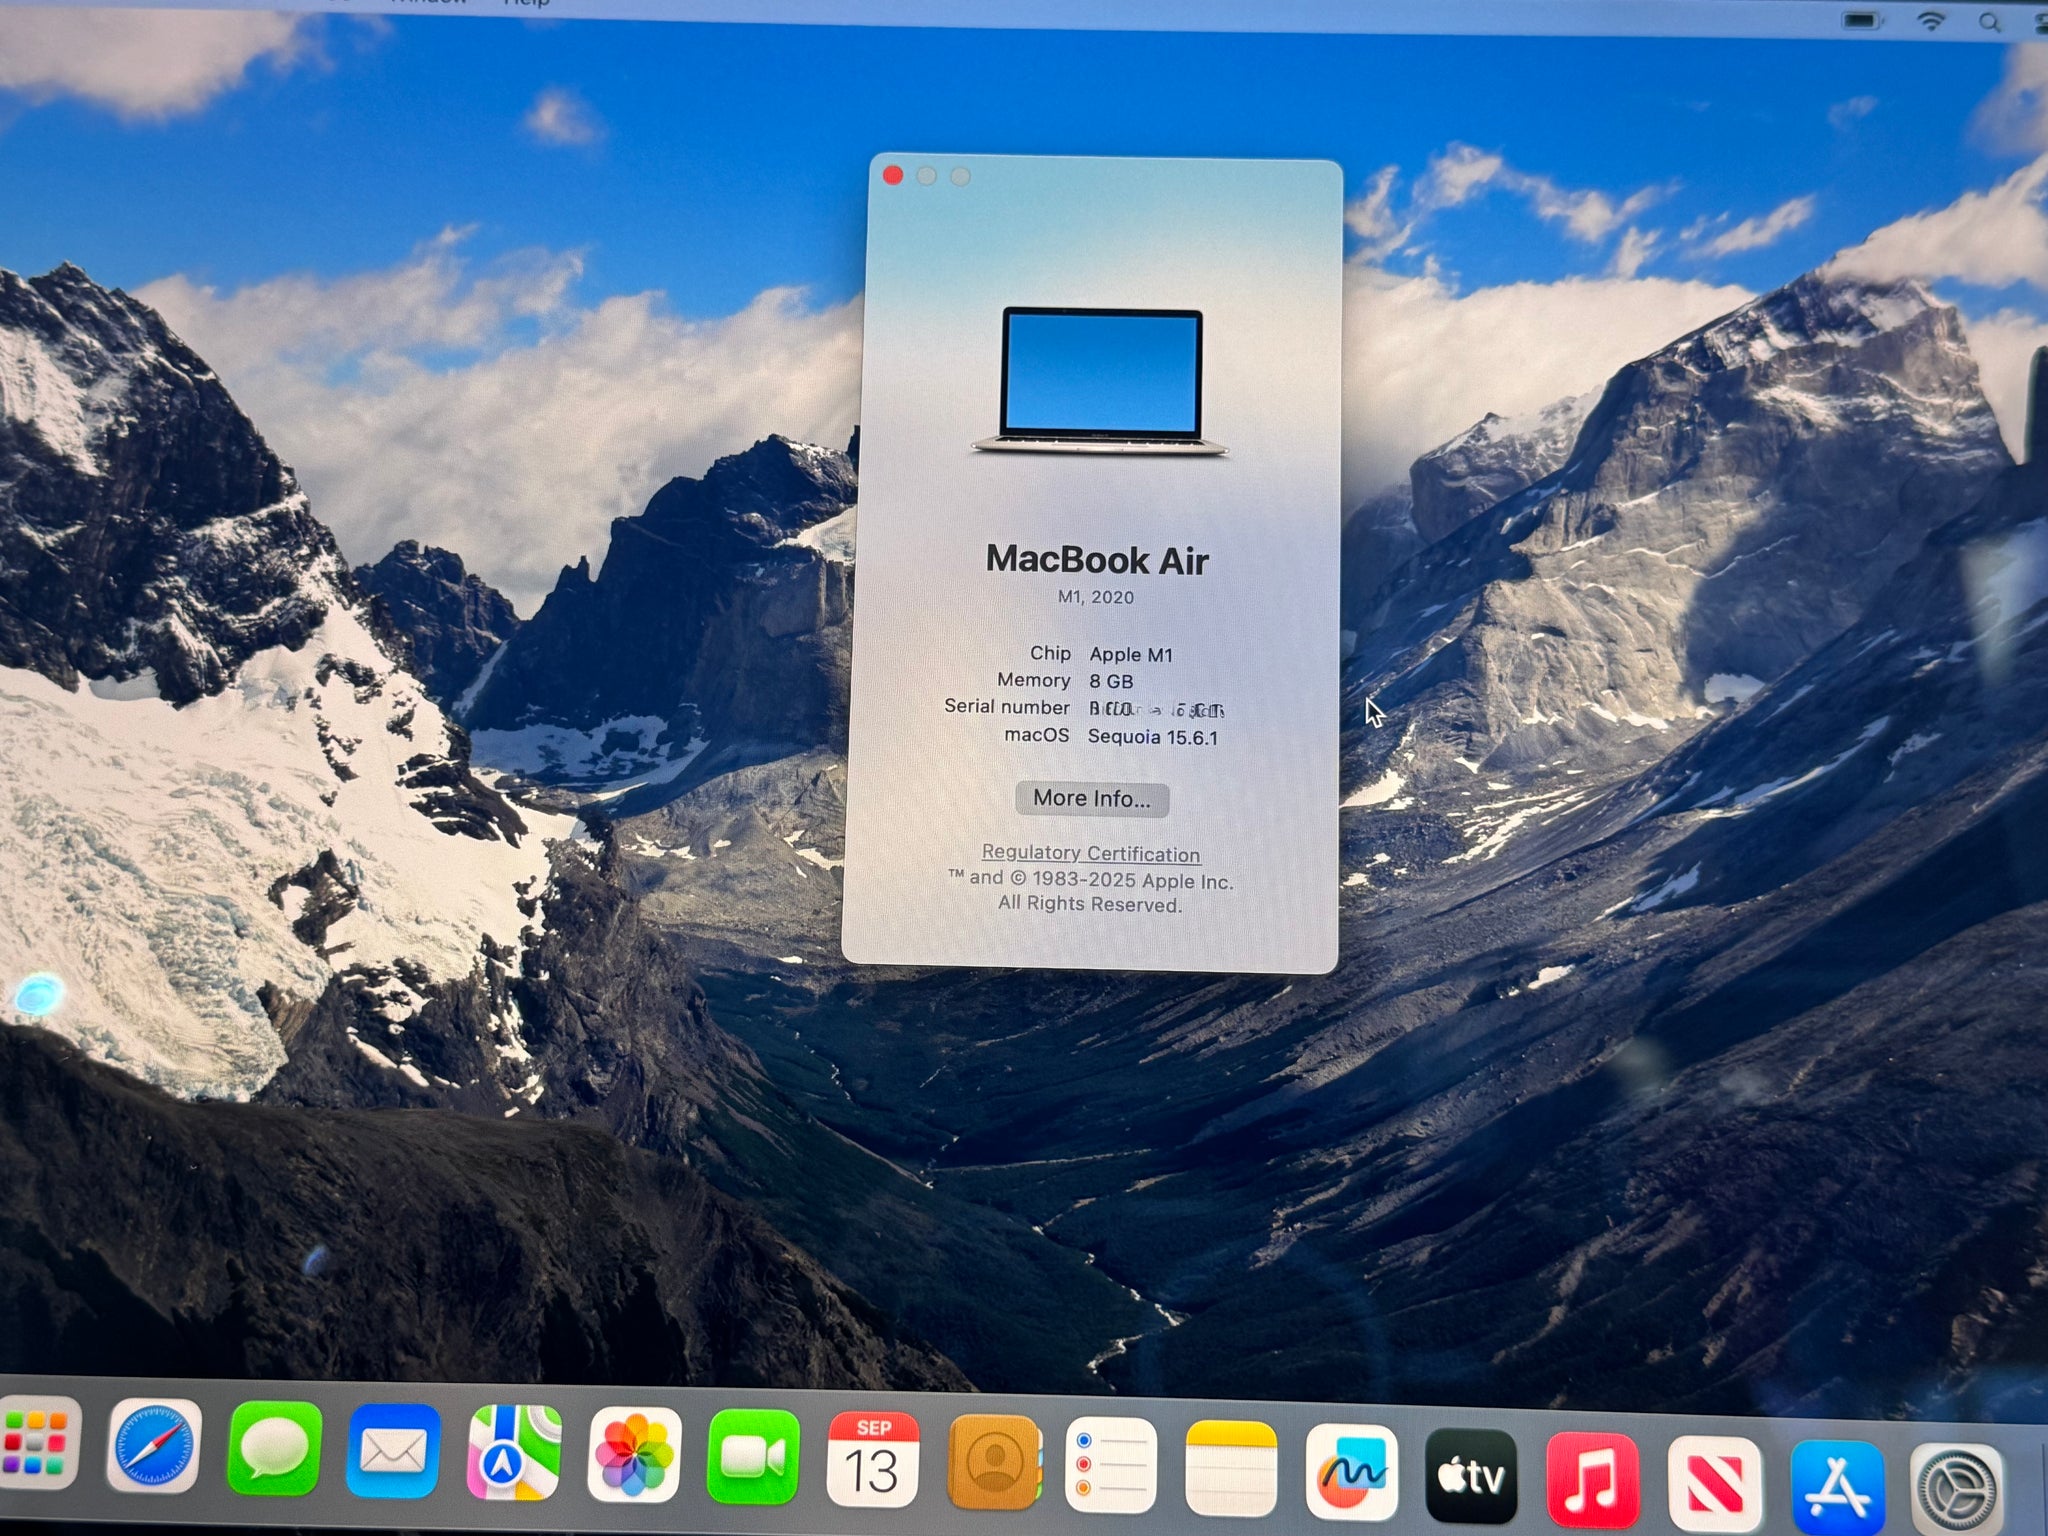Open the News app icon
Screen dimensions: 2048x1536
[1714, 1485]
